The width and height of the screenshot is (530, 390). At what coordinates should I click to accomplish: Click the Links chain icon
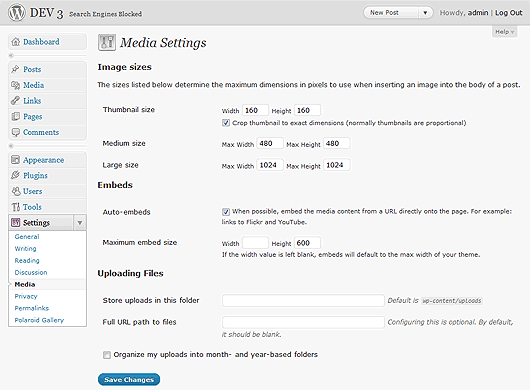(15, 100)
